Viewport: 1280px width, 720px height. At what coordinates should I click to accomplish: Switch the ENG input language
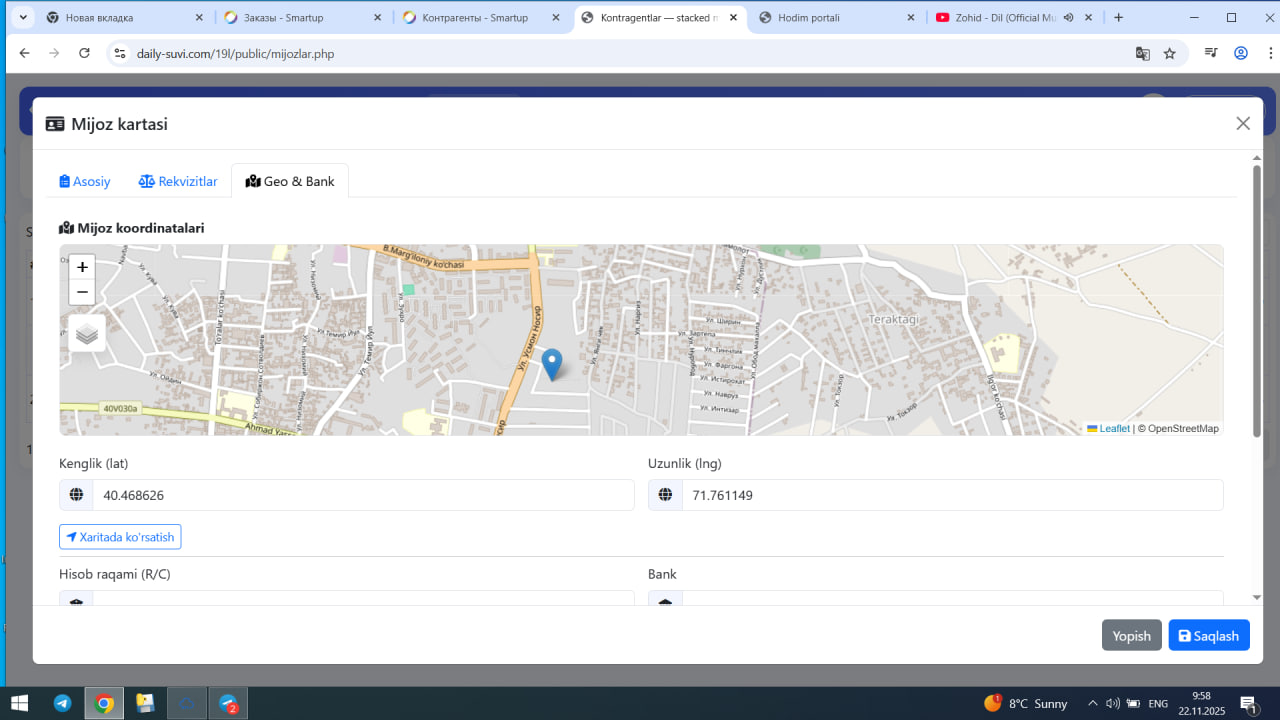click(x=1158, y=703)
